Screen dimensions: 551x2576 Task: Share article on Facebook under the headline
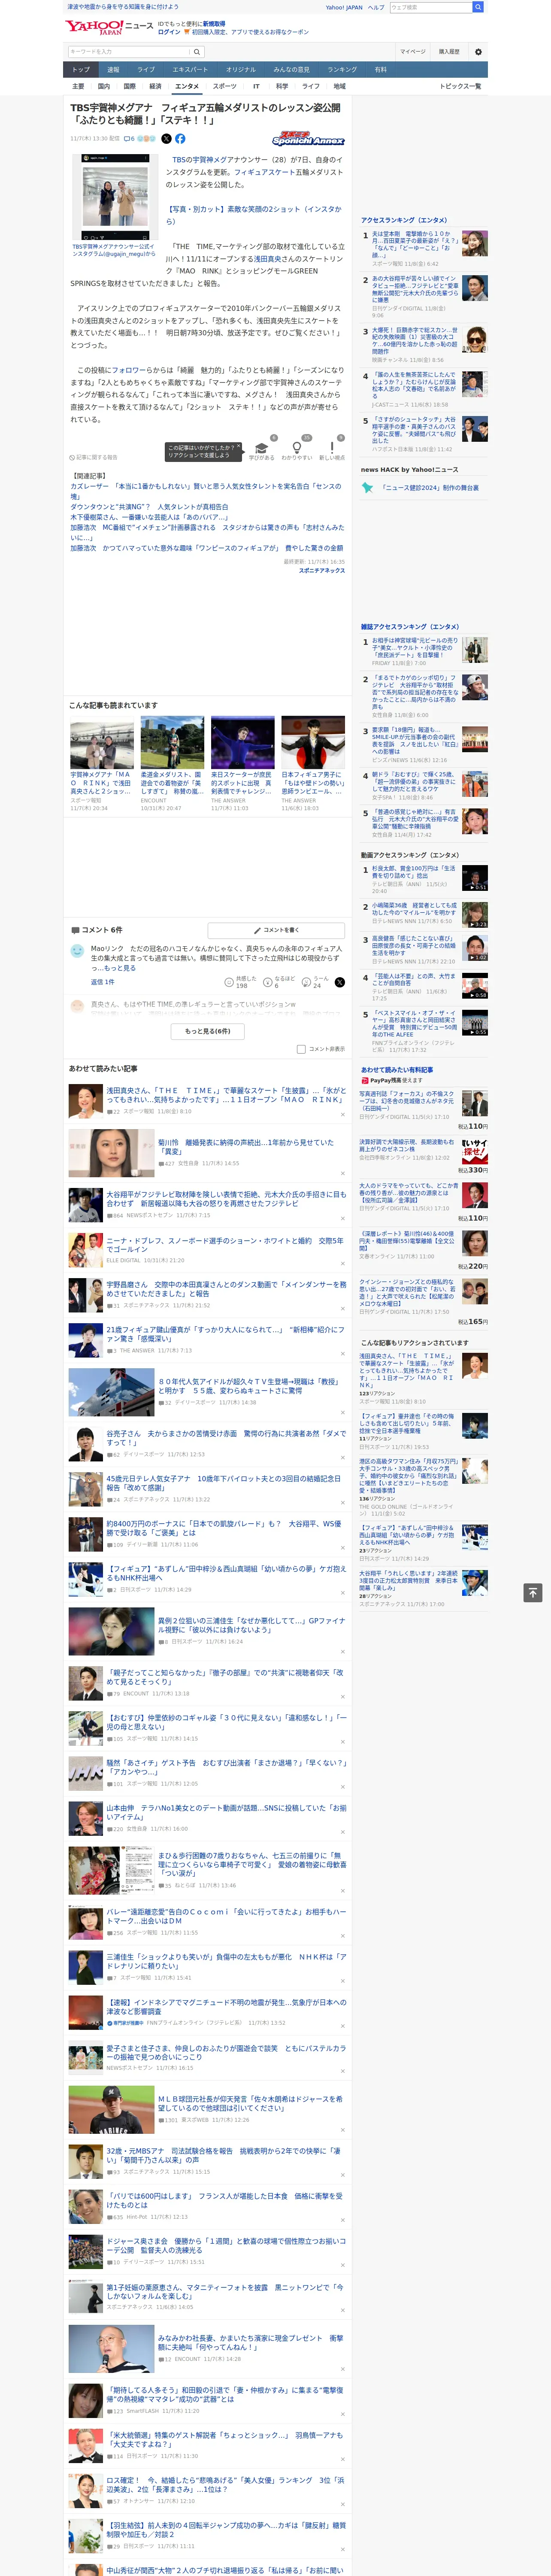click(x=180, y=139)
